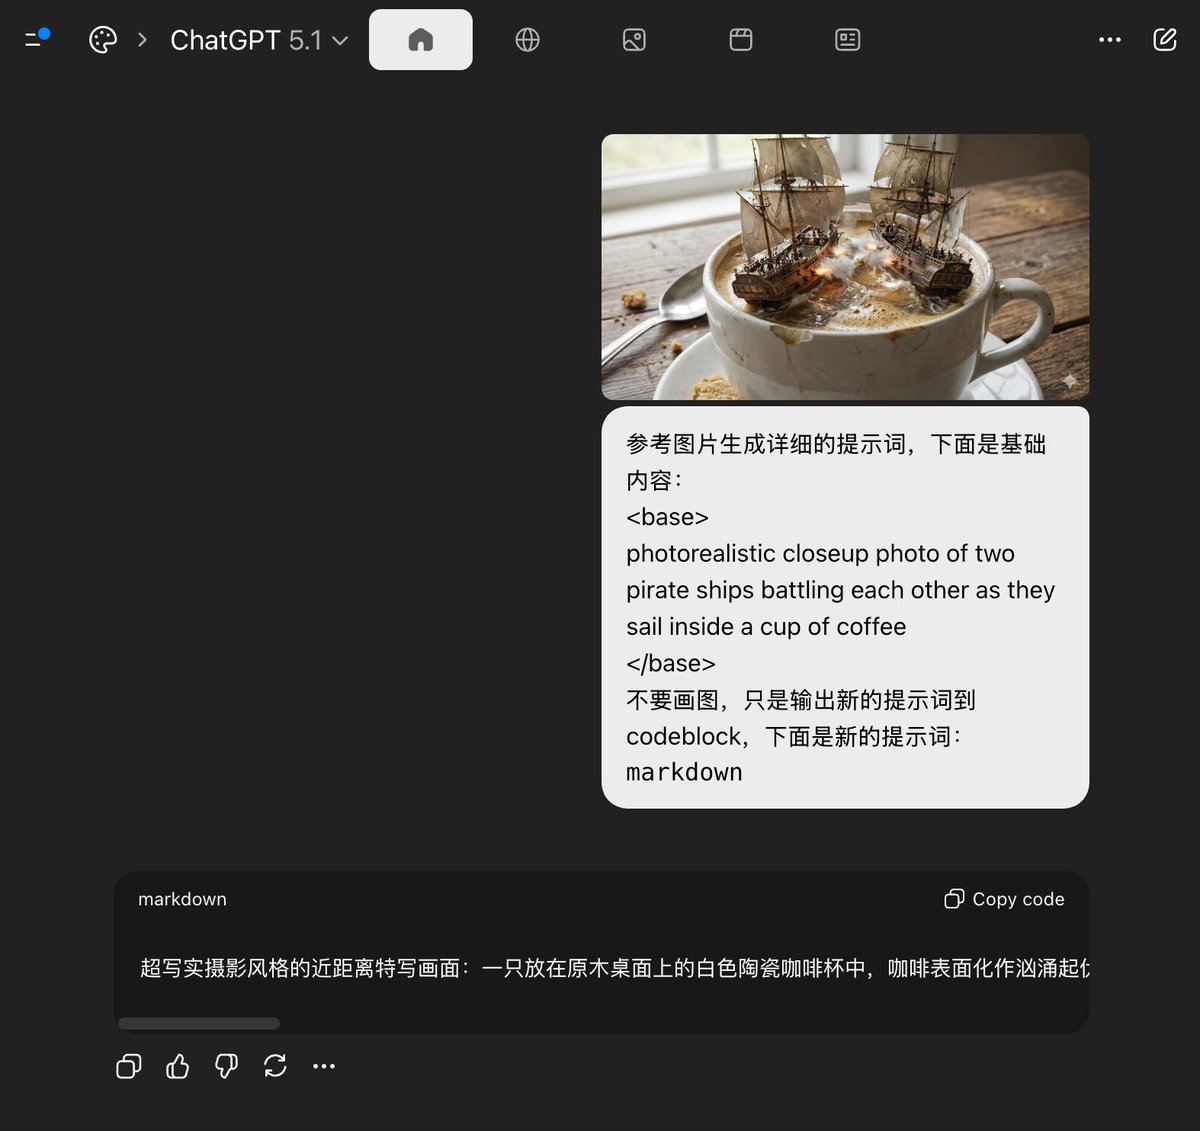Viewport: 1200px width, 1131px height.
Task: Give a thumbs up to the response
Action: (177, 1066)
